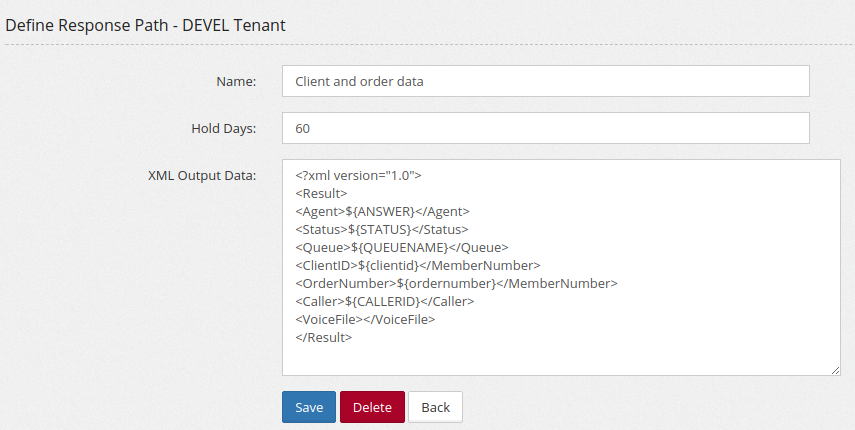Click the Queue ${QUEUENAME} line
The height and width of the screenshot is (430, 855).
pos(402,247)
